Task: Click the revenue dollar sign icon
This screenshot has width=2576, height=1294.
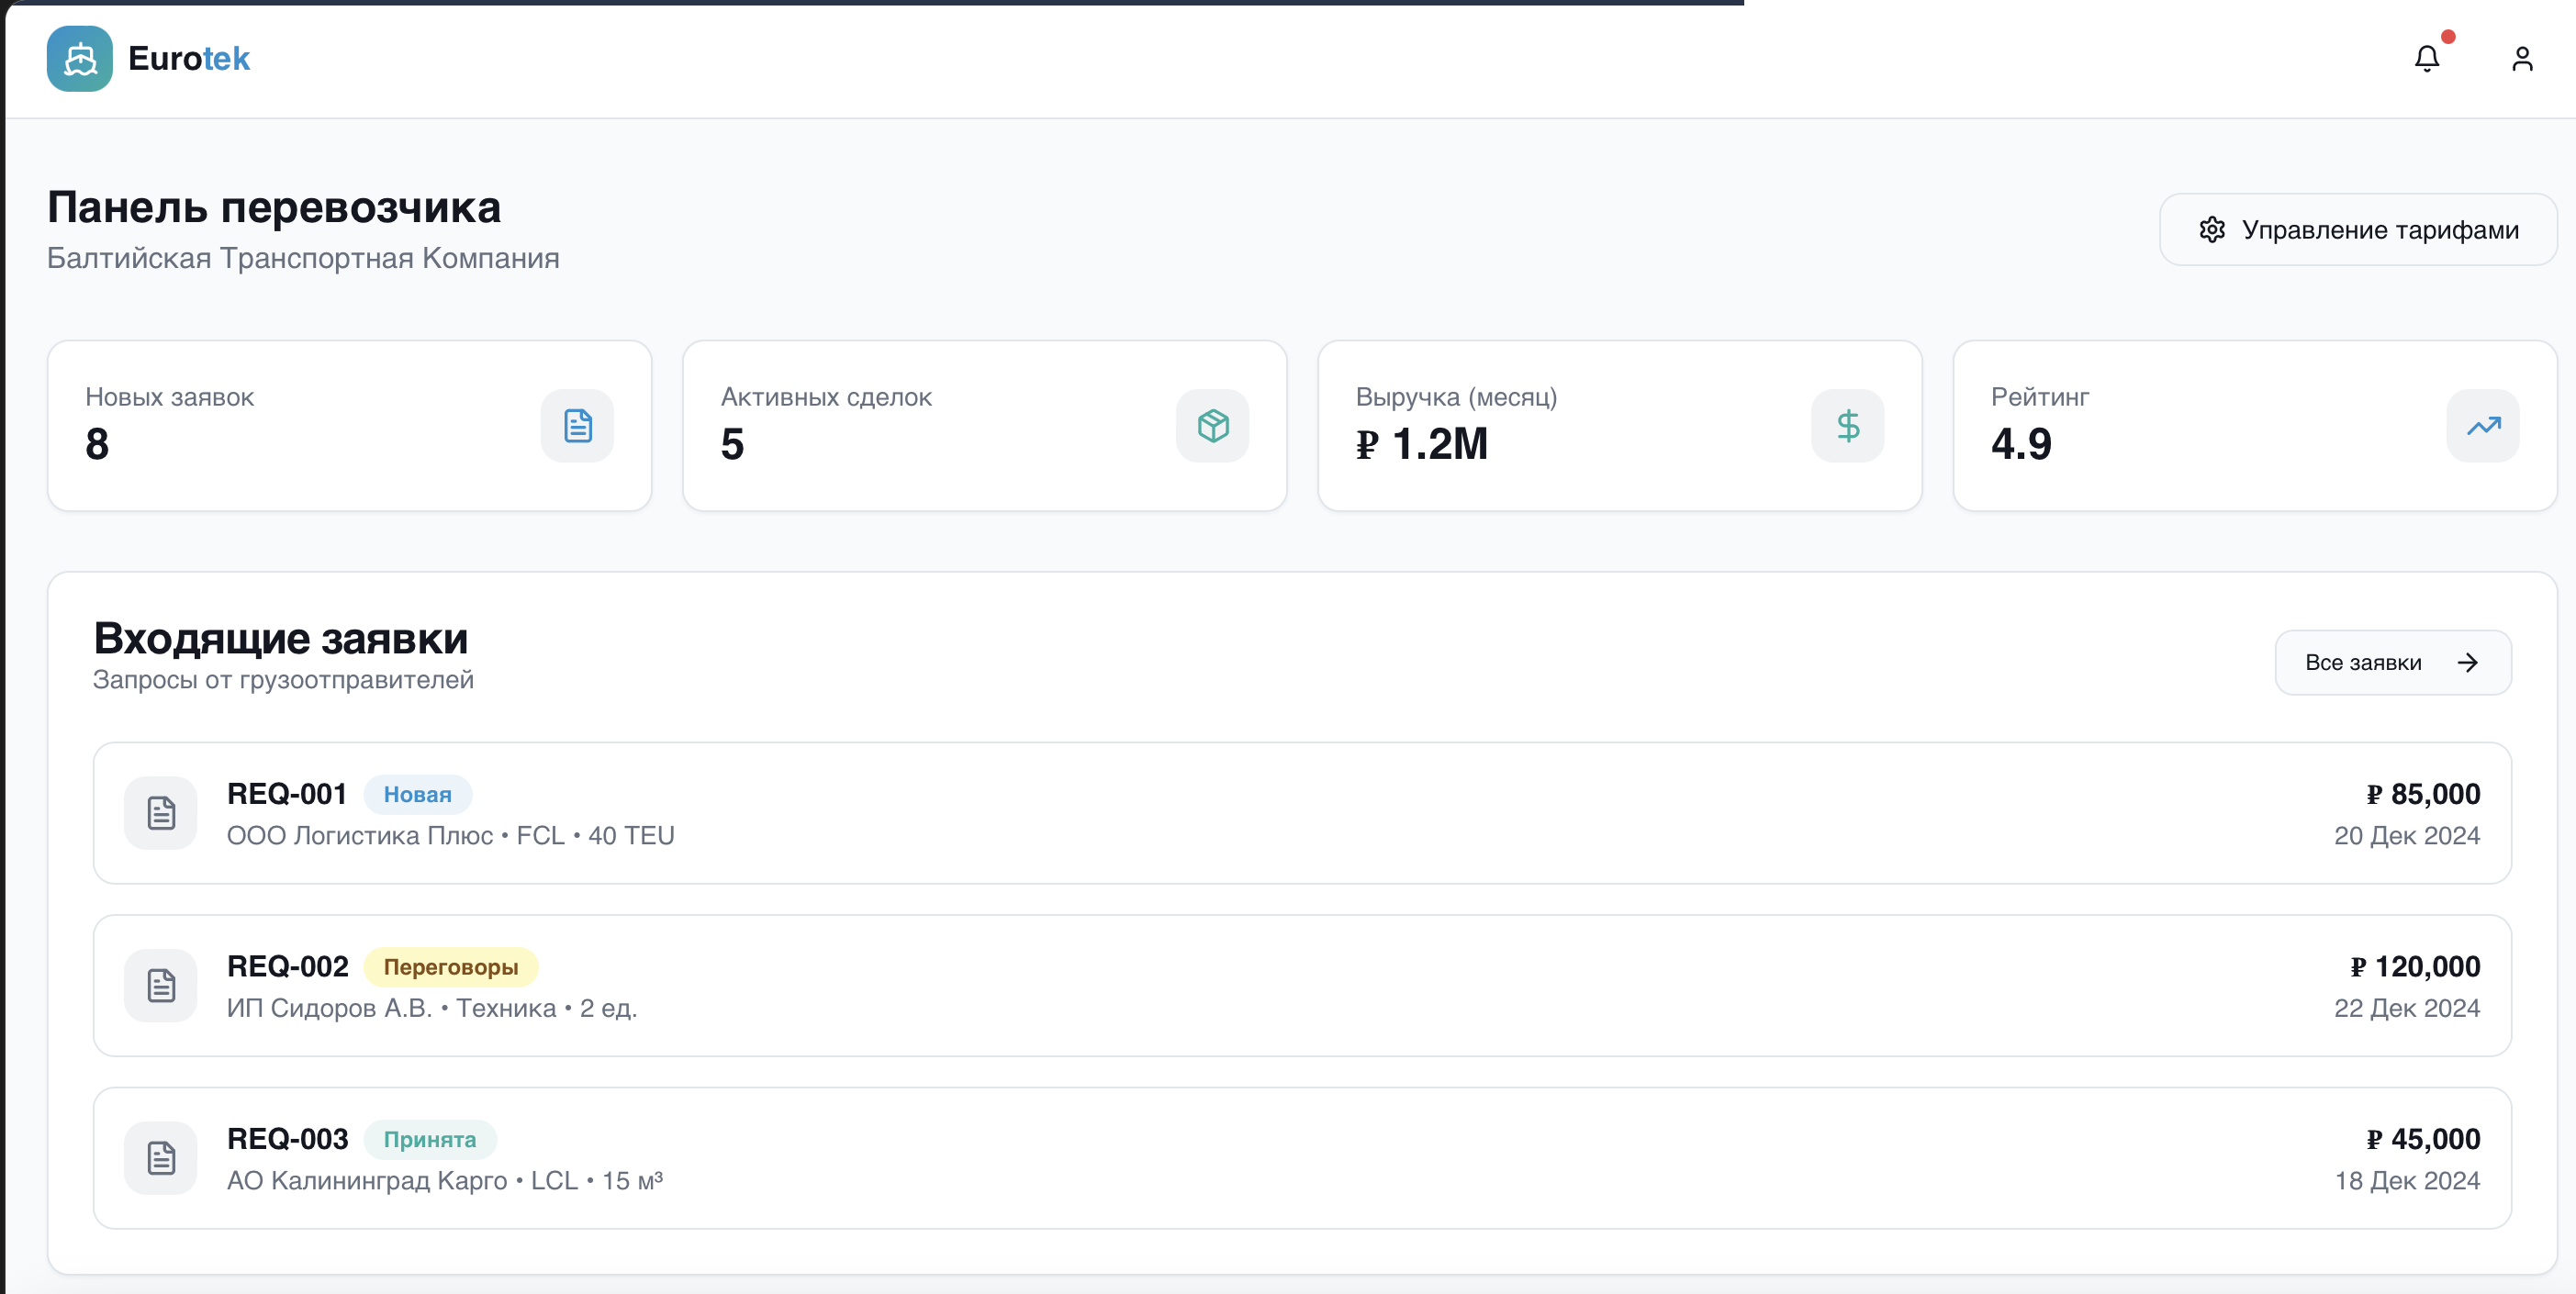Action: coord(1847,426)
